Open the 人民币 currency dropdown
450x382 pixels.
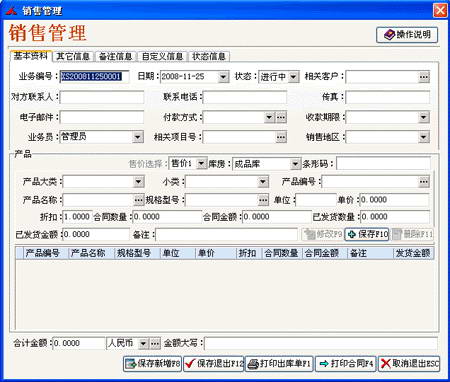point(143,343)
